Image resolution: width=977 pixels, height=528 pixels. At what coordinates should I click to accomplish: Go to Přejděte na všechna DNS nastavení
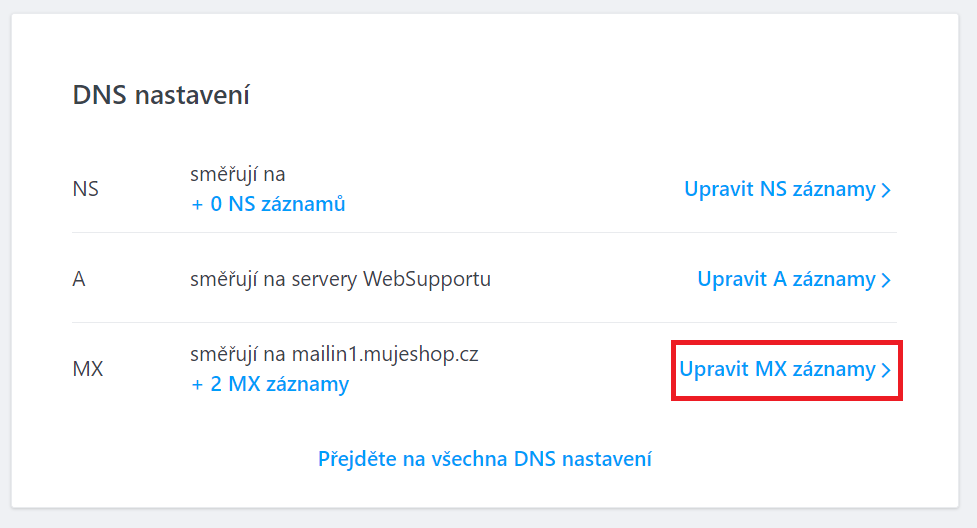pyautogui.click(x=485, y=459)
